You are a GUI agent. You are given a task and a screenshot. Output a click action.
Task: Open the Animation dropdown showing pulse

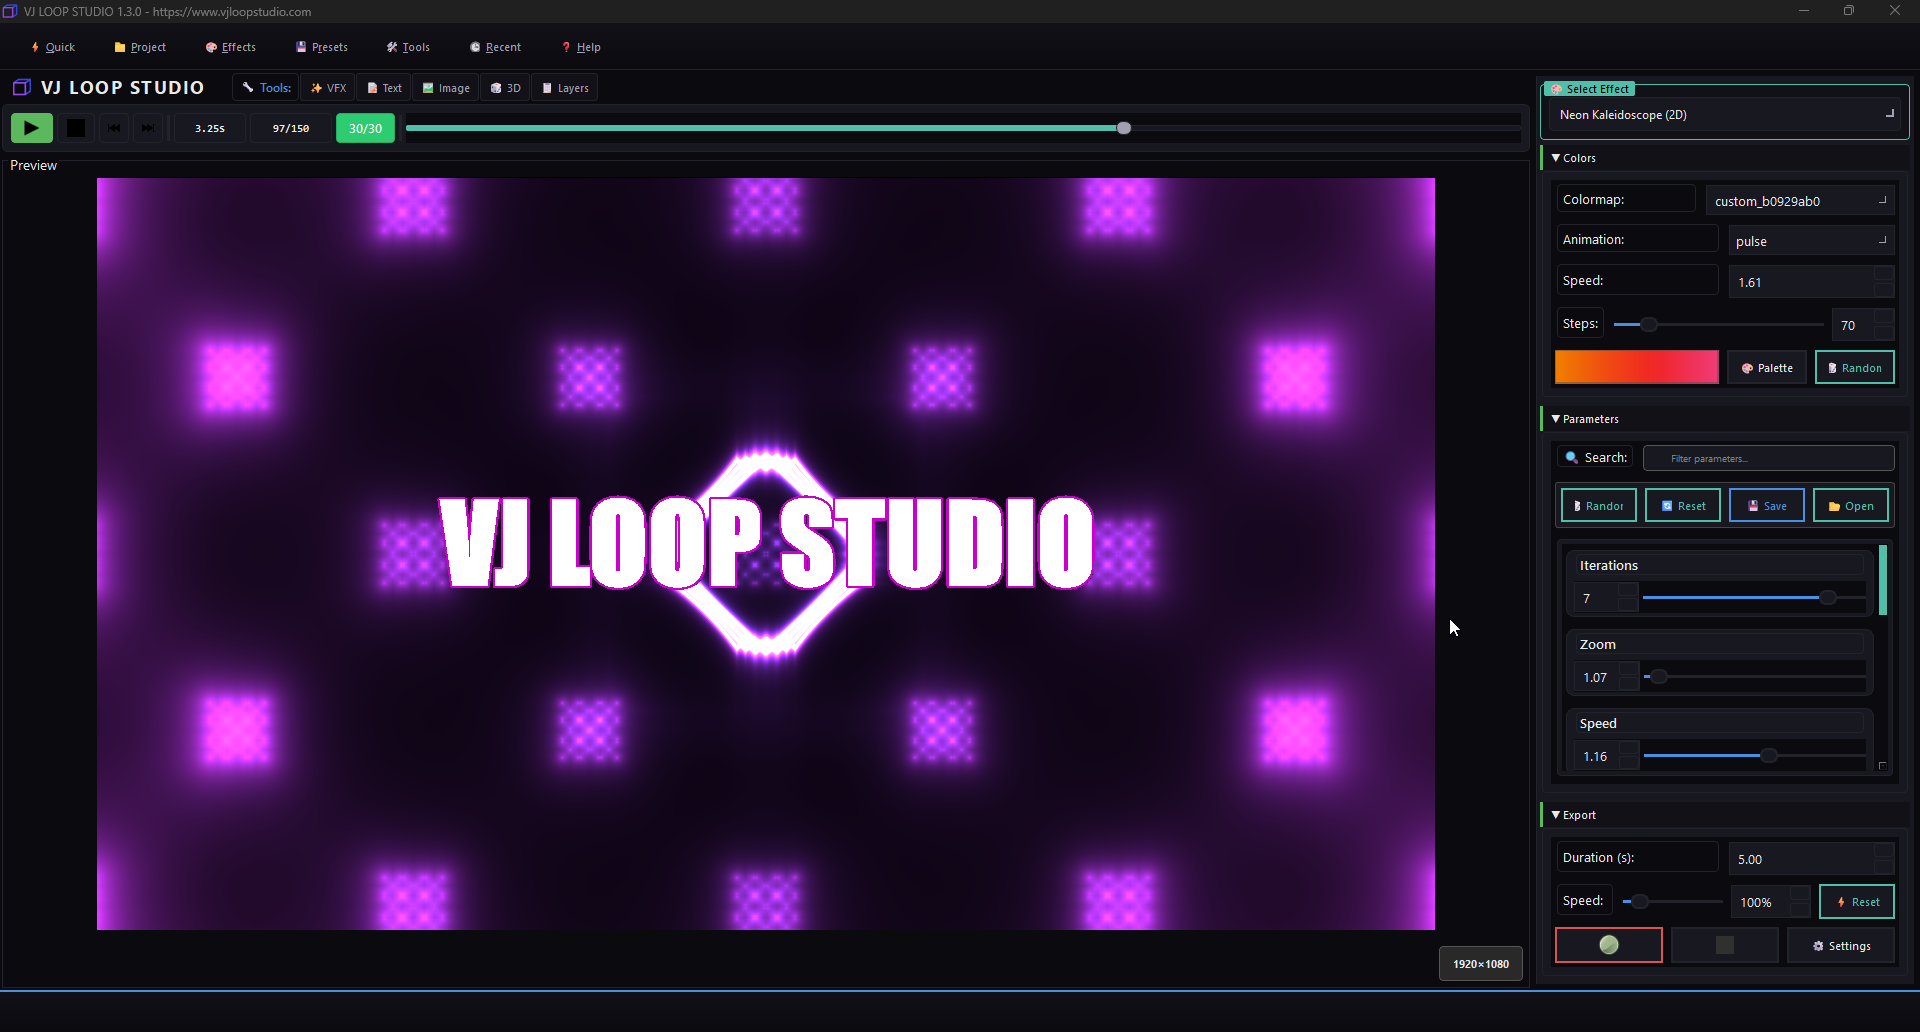pos(1811,240)
